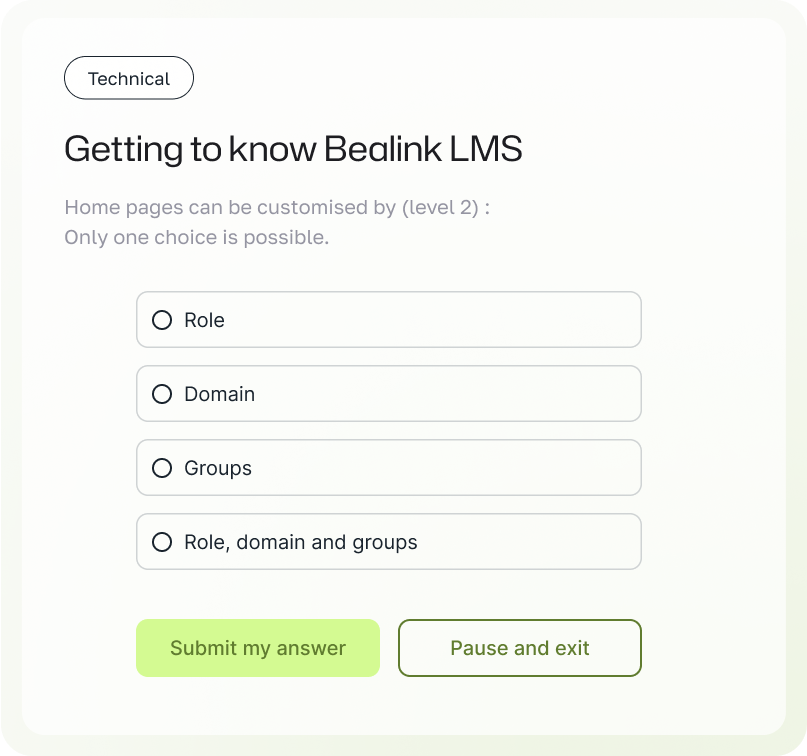
Task: Pick the last answer card's empty right side
Action: click(x=540, y=542)
